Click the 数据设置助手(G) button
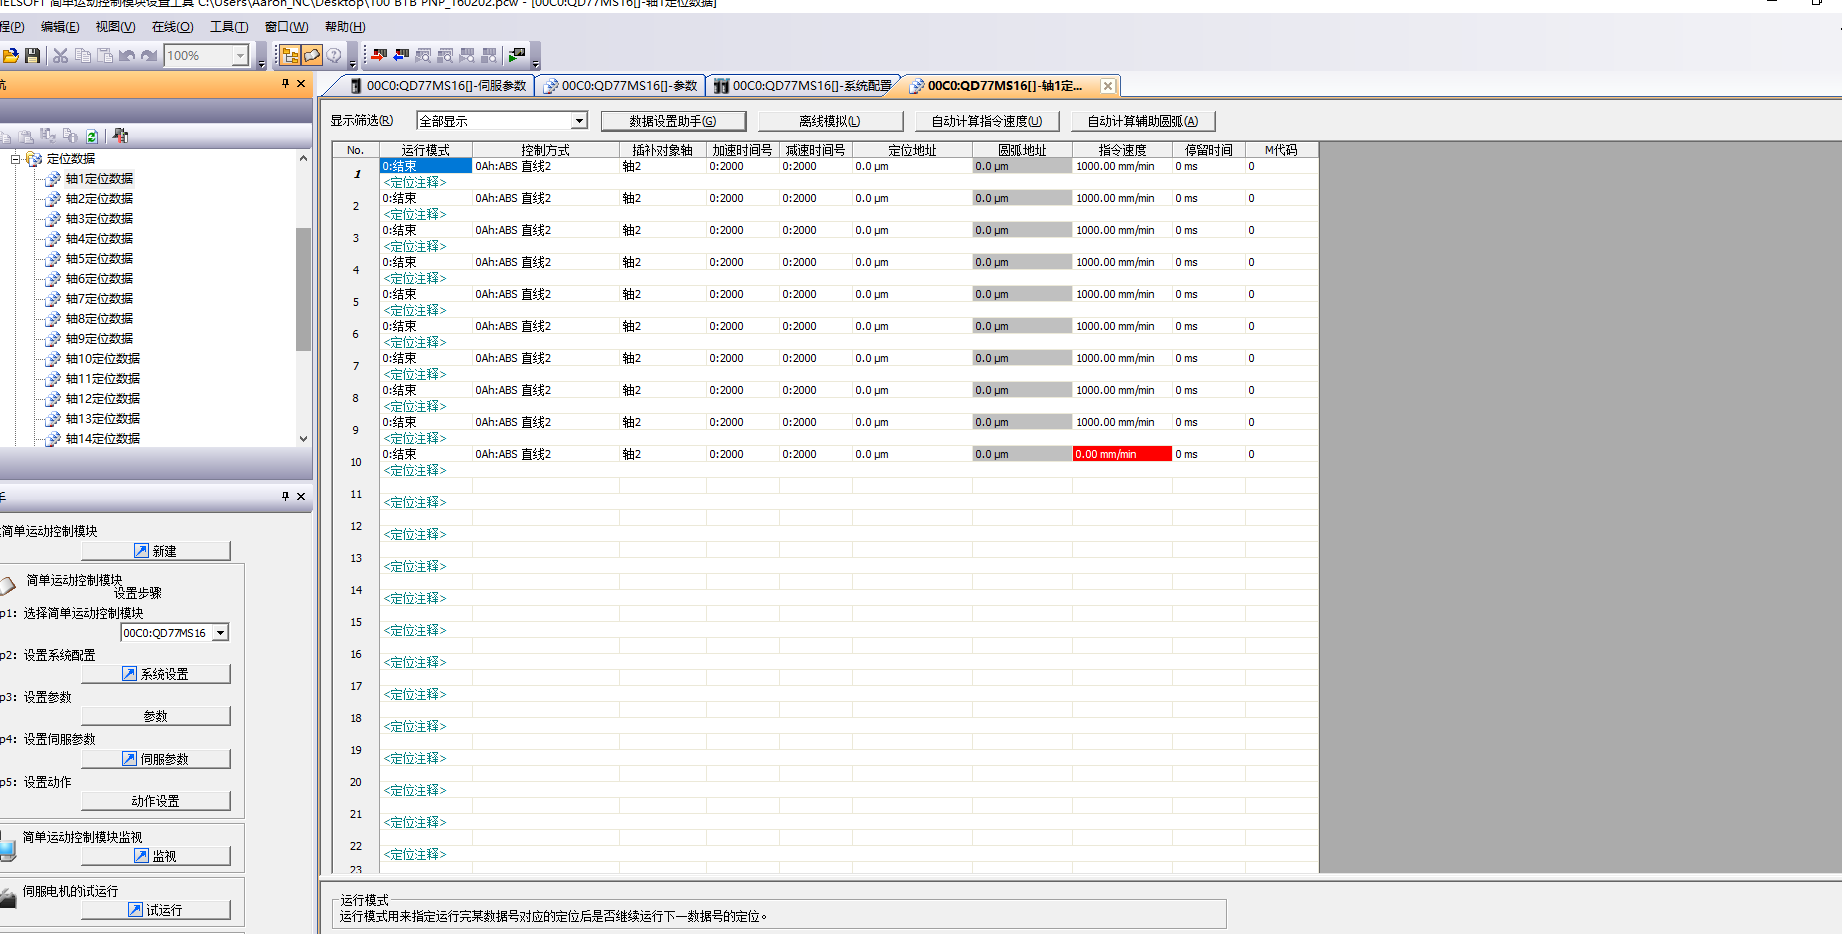1842x934 pixels. [673, 121]
